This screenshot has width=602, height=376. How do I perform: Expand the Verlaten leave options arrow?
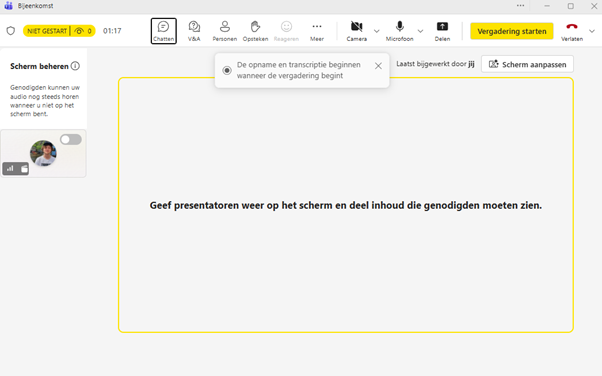pos(592,31)
